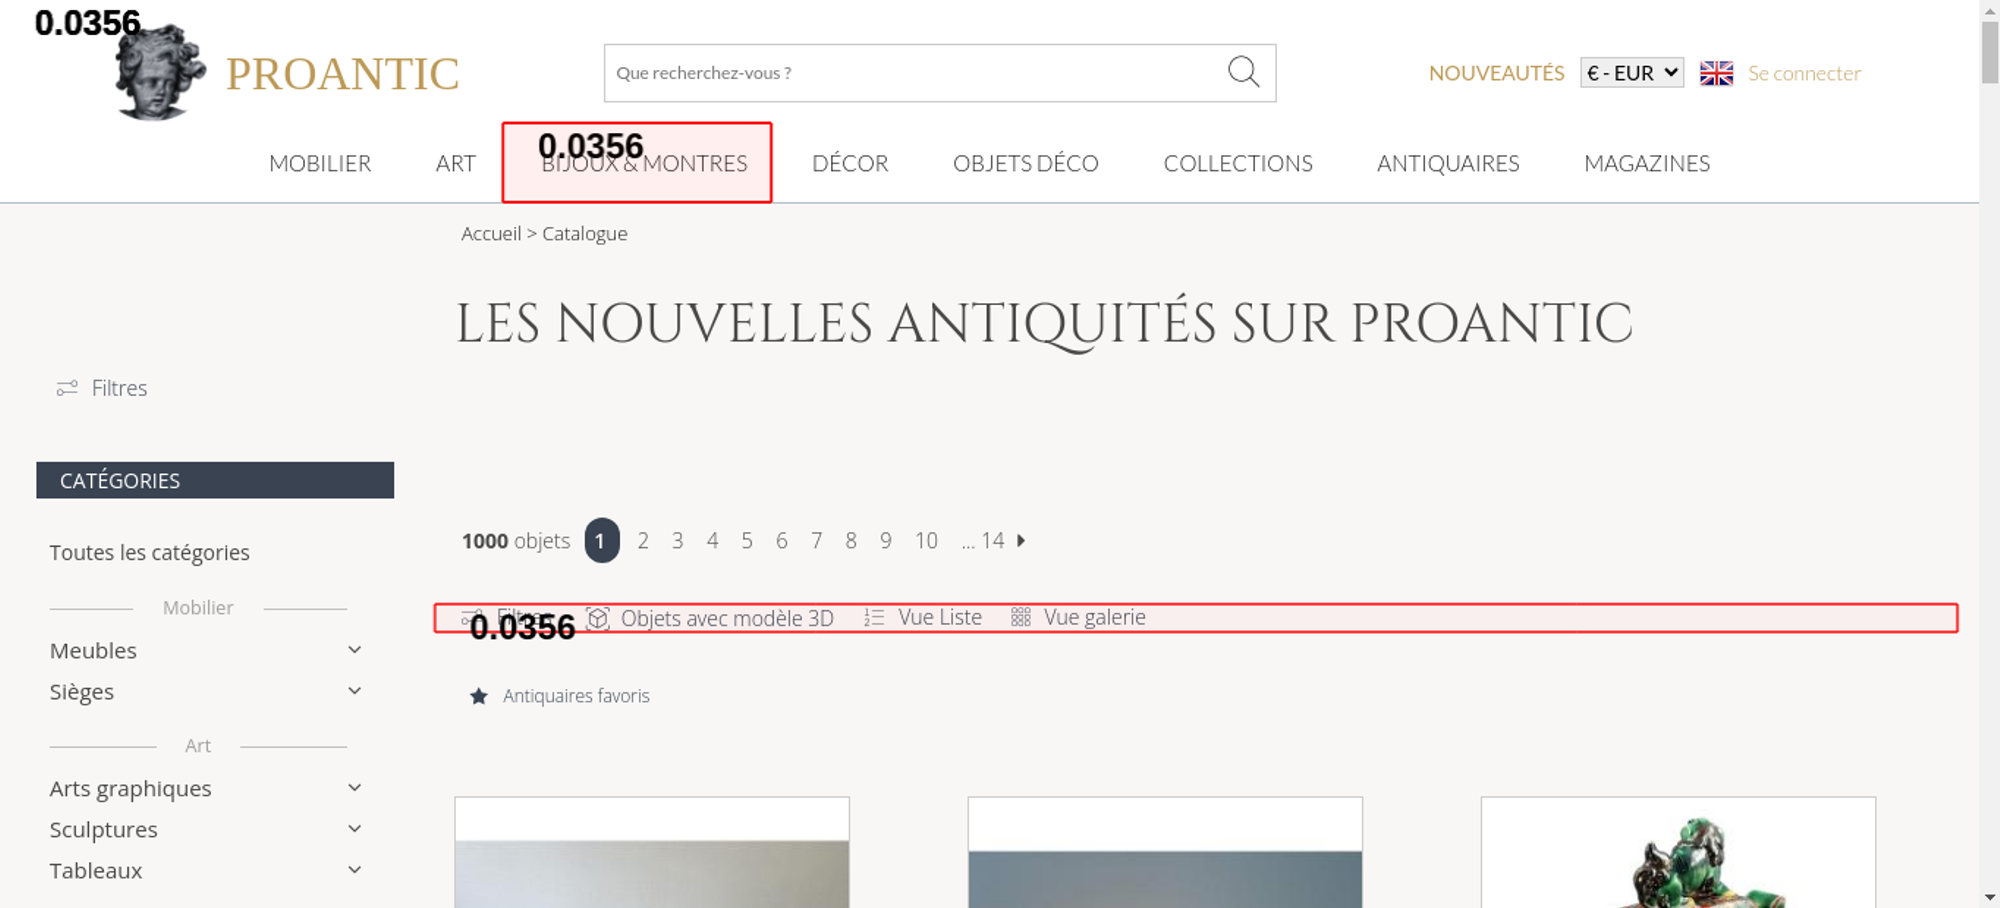This screenshot has width=2000, height=908.
Task: Click the Se connecter link
Action: 1804,73
